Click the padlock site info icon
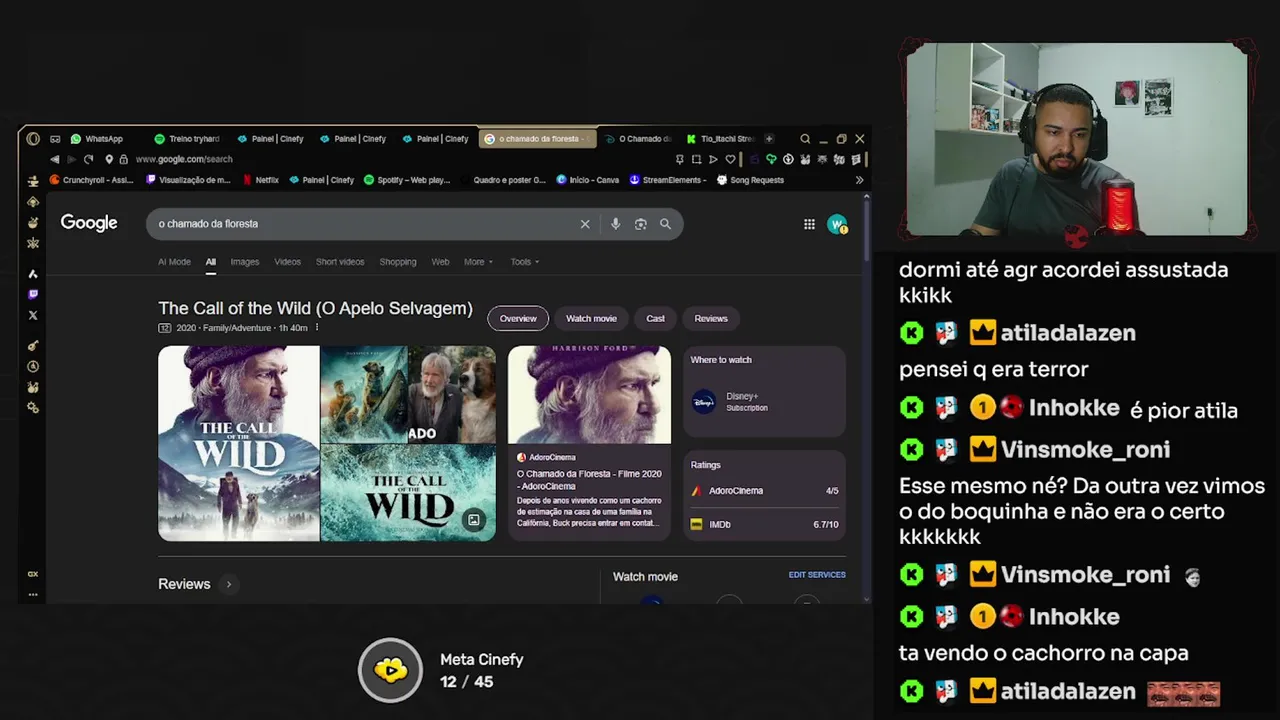This screenshot has height=720, width=1280. tap(123, 159)
